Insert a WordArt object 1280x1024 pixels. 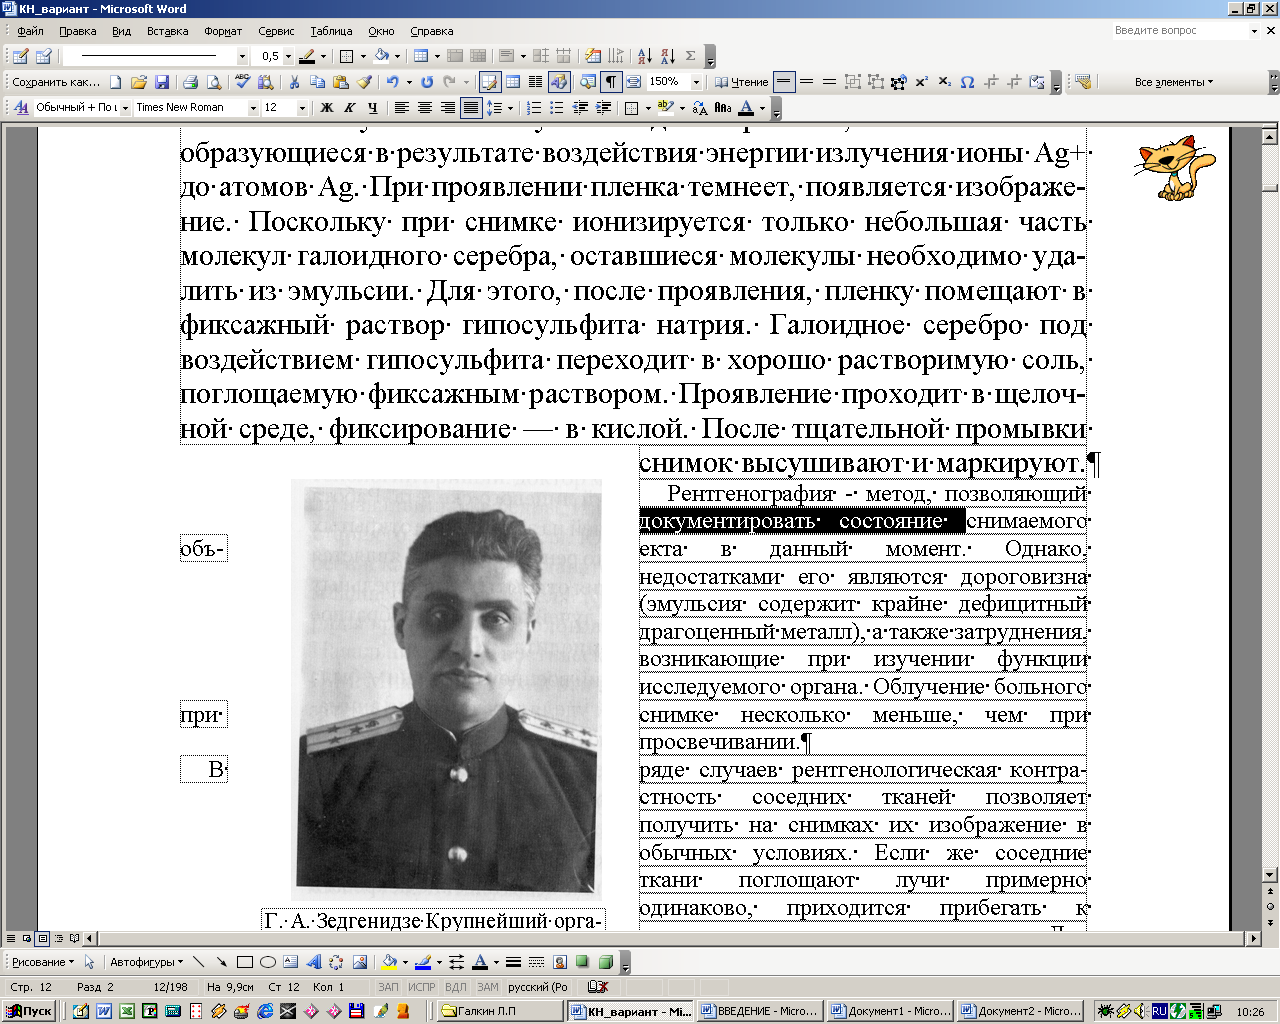pyautogui.click(x=313, y=962)
